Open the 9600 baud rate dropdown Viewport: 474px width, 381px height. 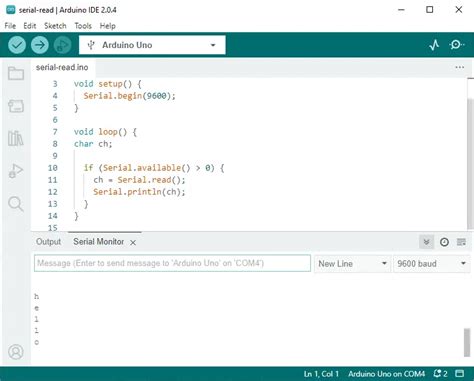pos(431,264)
